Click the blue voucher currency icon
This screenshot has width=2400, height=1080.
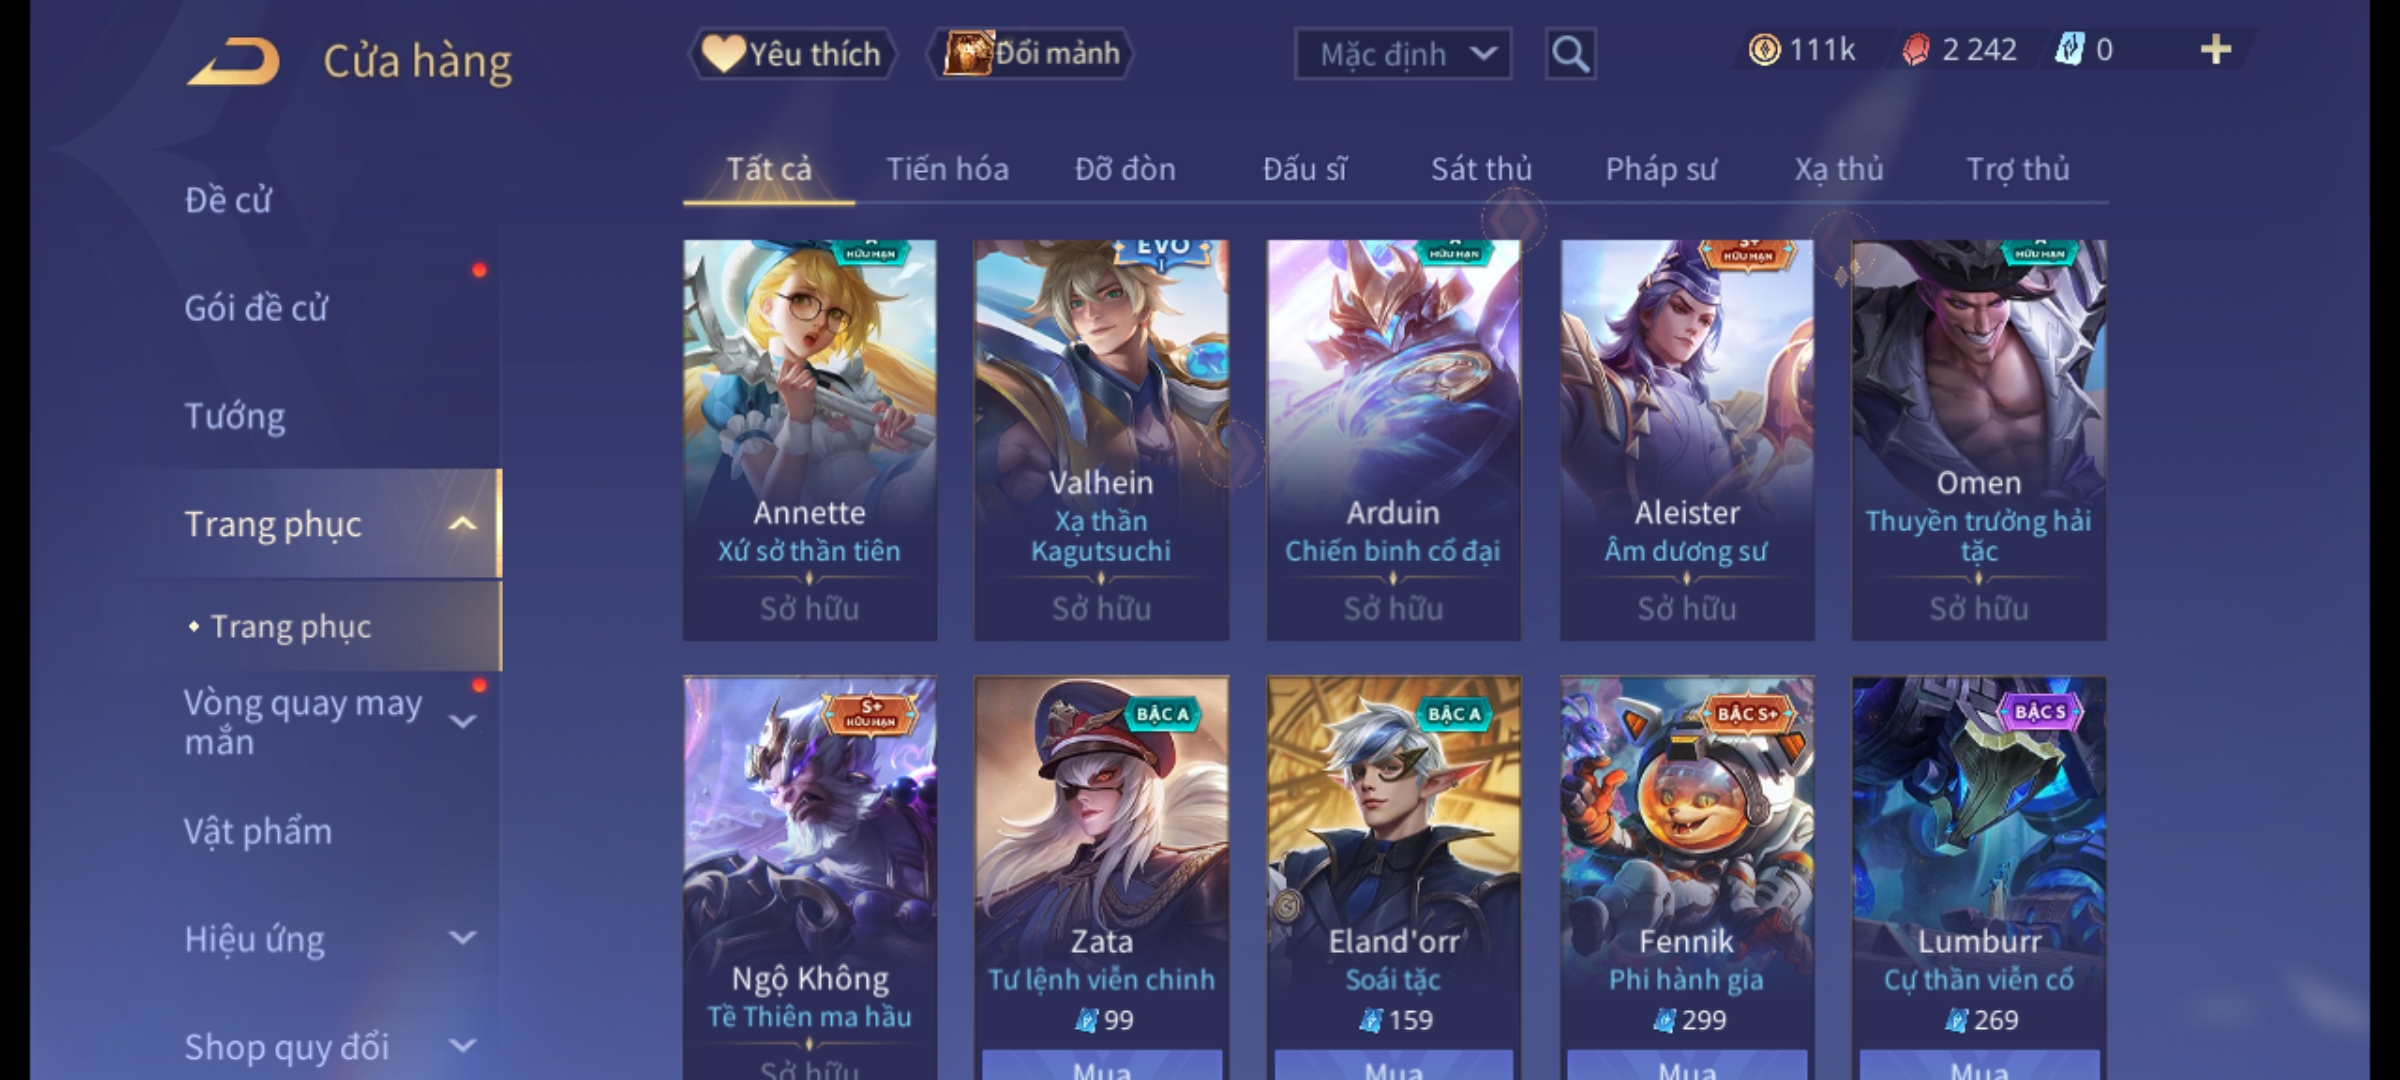[x=2069, y=50]
